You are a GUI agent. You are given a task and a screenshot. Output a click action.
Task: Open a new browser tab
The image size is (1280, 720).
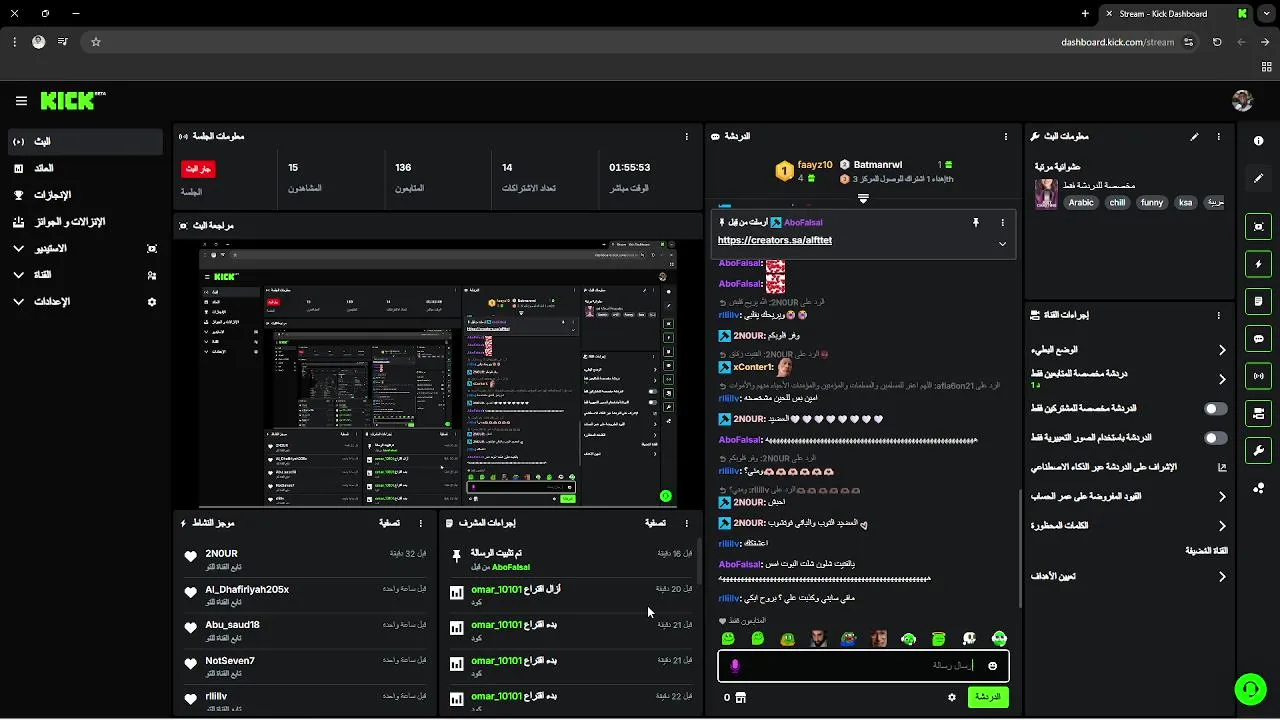click(1085, 14)
